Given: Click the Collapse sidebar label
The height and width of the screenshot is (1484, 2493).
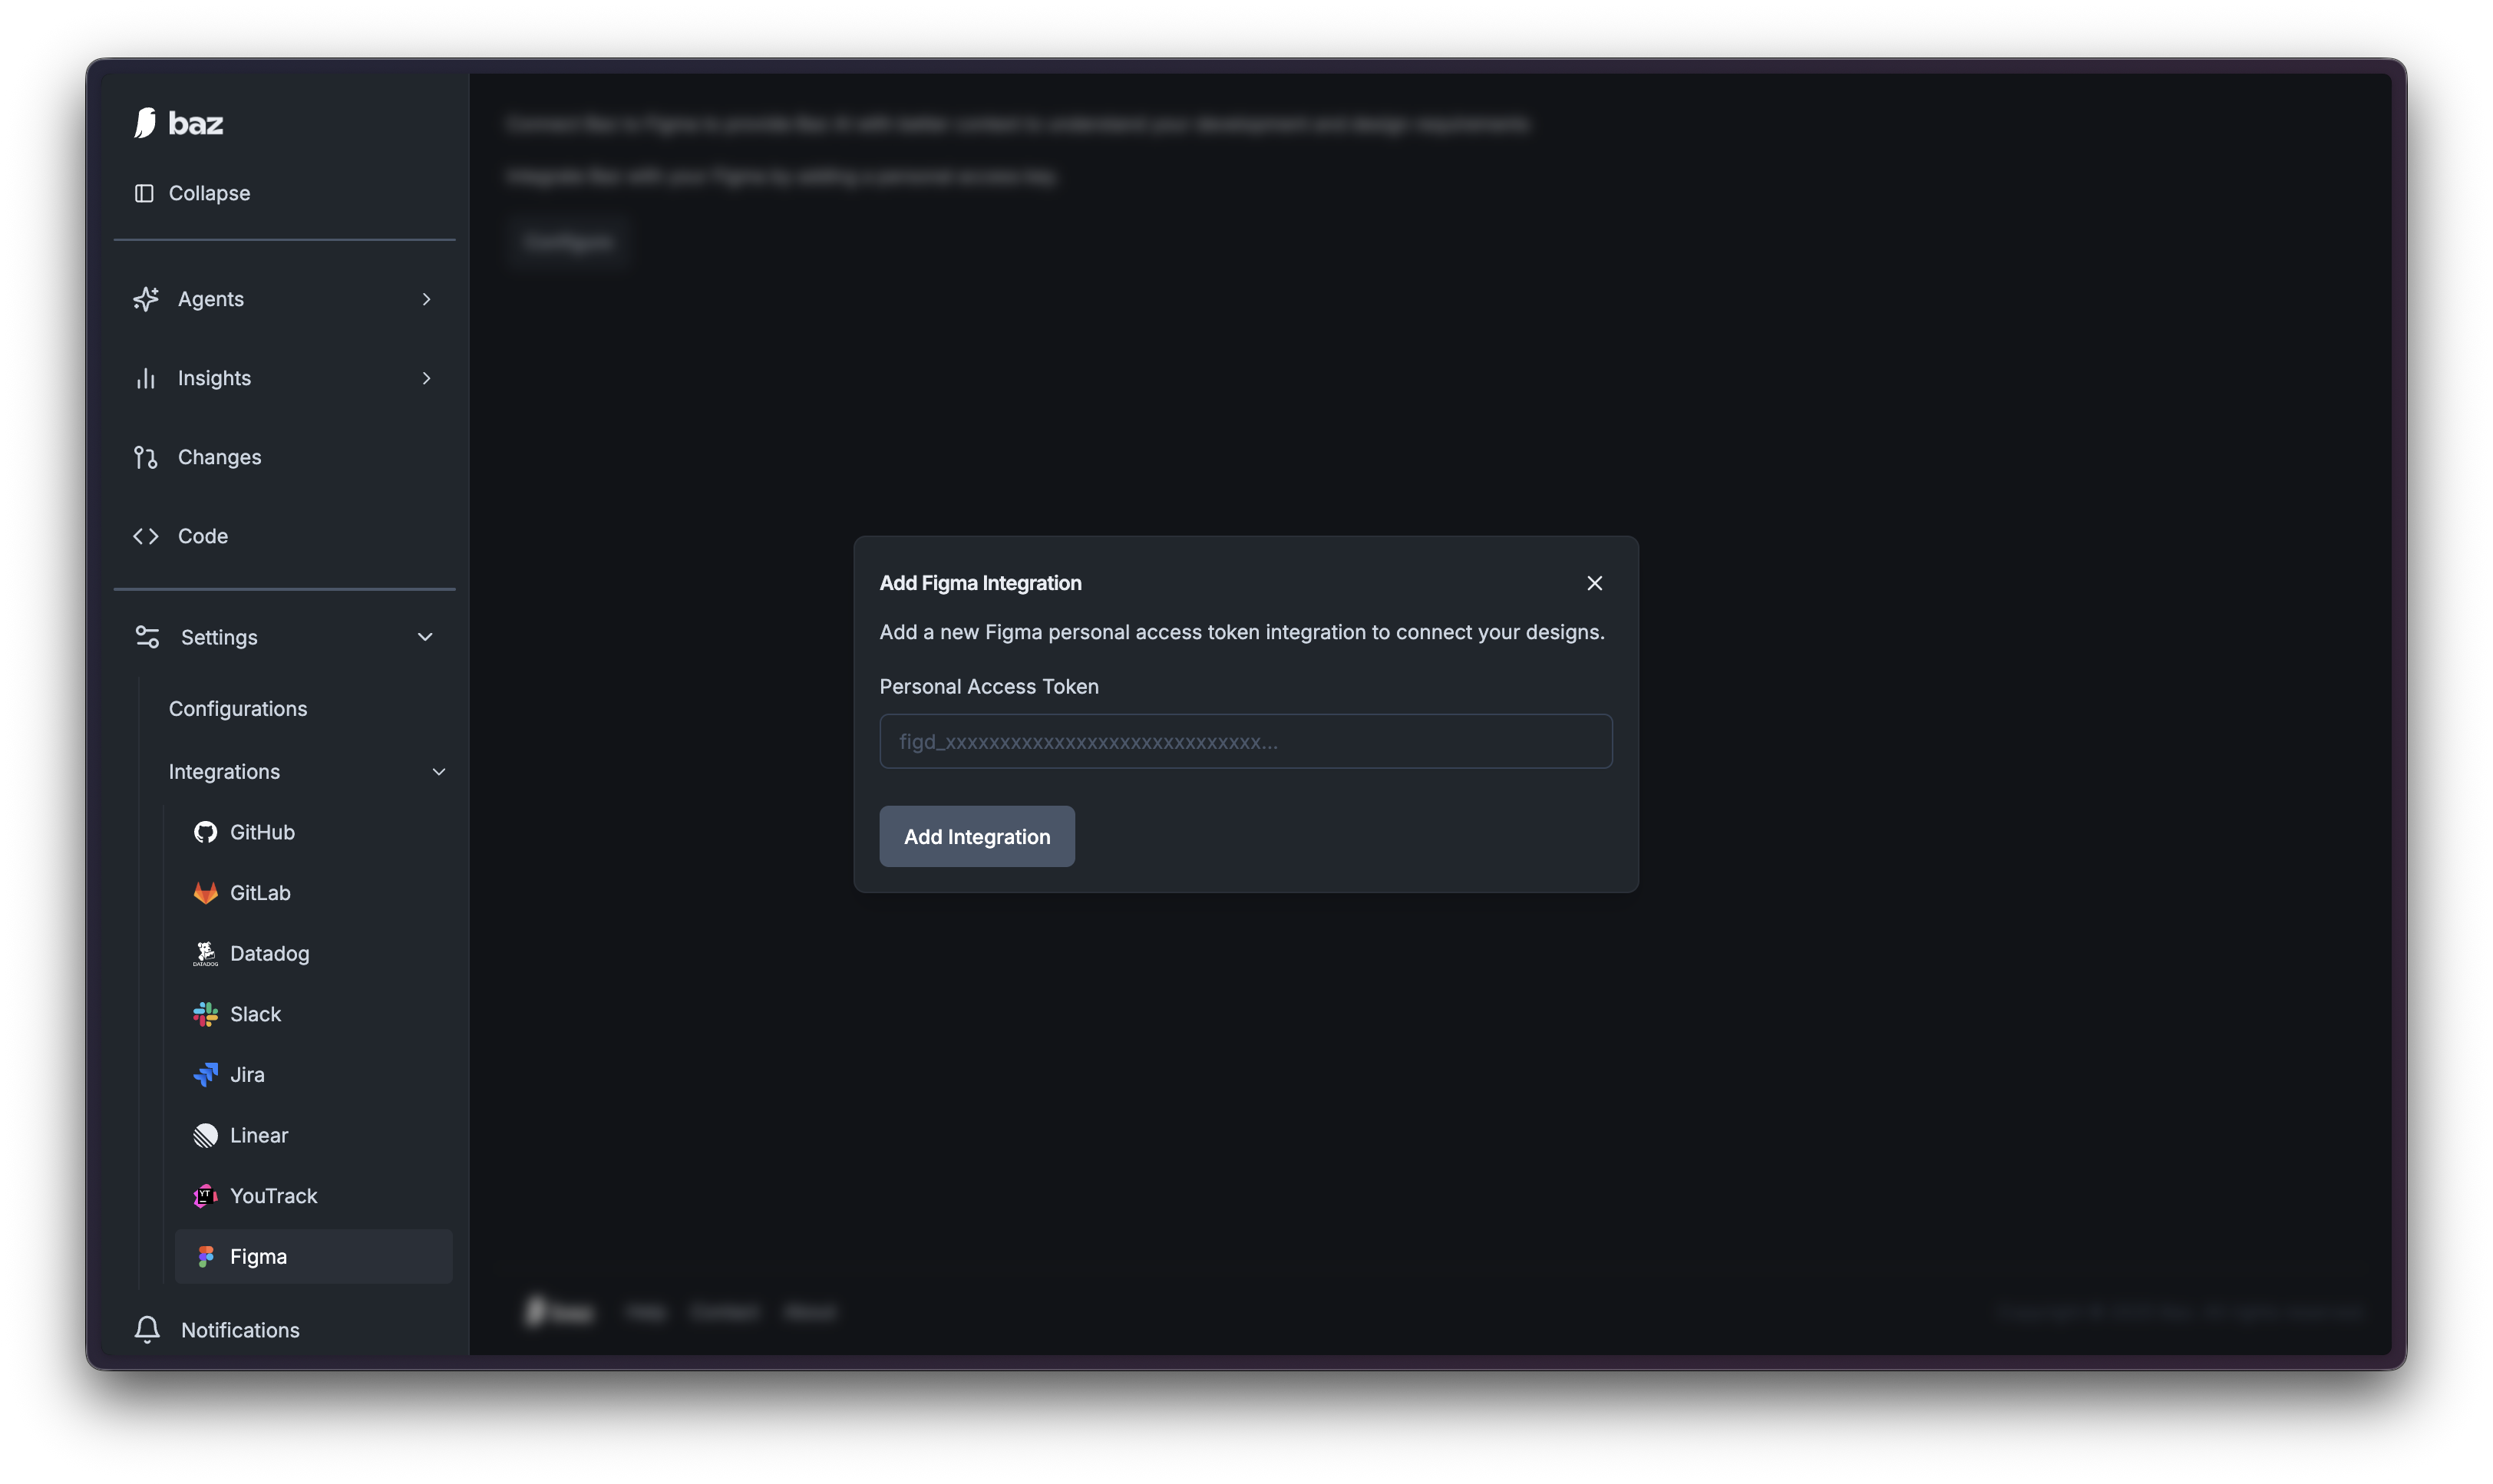Looking at the screenshot, I should 210,193.
